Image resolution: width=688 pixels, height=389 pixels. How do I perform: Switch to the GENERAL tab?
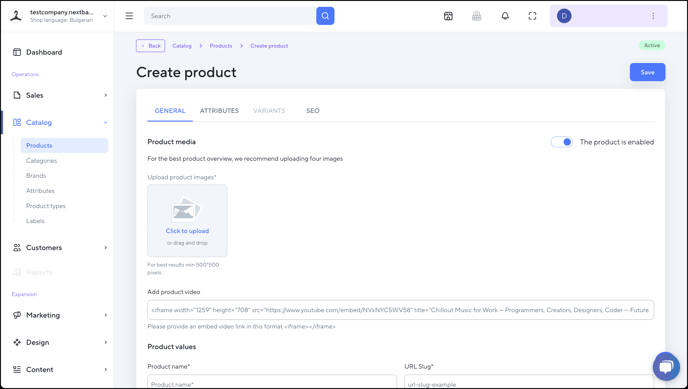(170, 111)
